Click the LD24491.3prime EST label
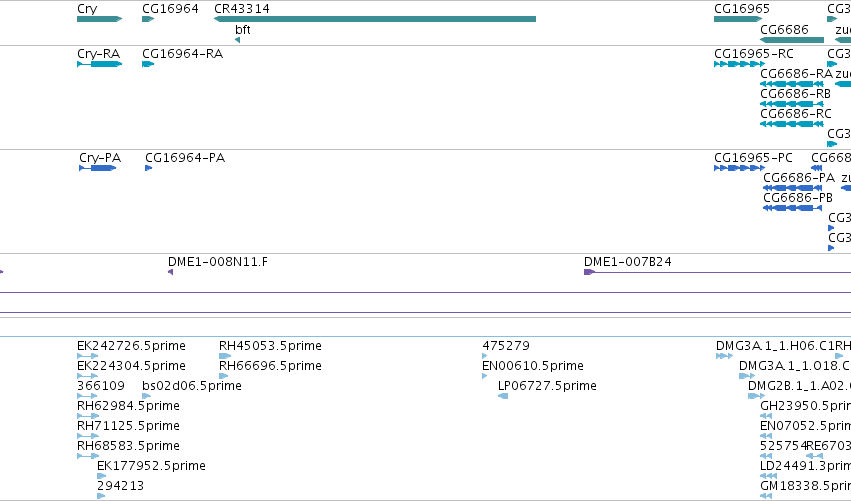The image size is (851, 501). [x=805, y=466]
